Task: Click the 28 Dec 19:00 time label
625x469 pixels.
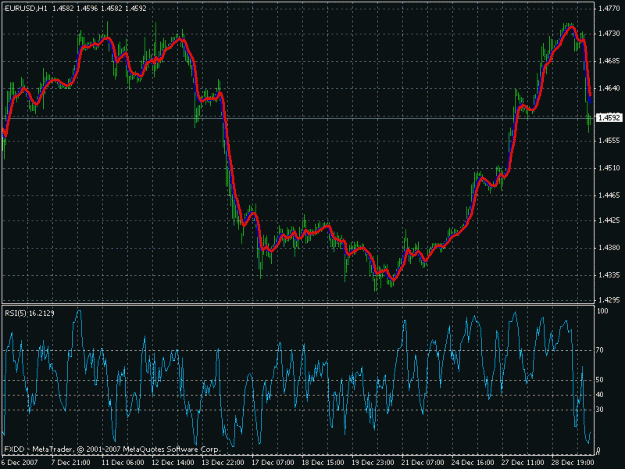Action: (x=573, y=463)
